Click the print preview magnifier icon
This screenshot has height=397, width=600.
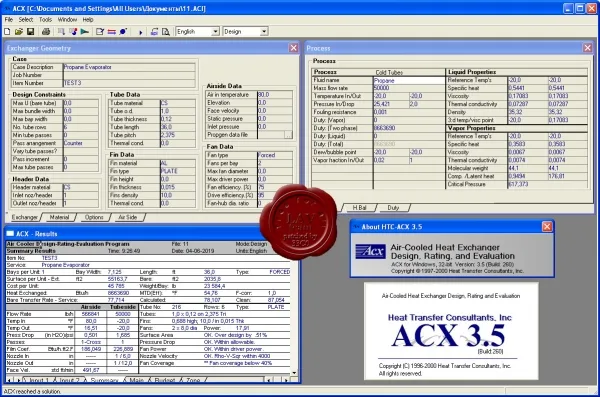(166, 32)
